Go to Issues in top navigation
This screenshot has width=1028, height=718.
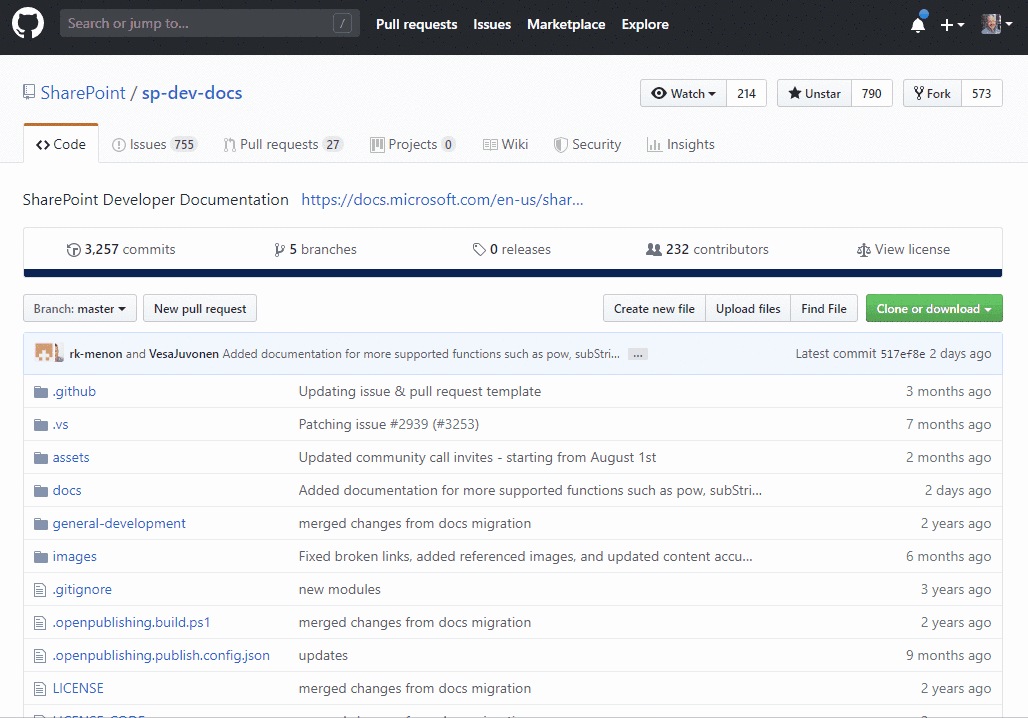click(x=492, y=24)
